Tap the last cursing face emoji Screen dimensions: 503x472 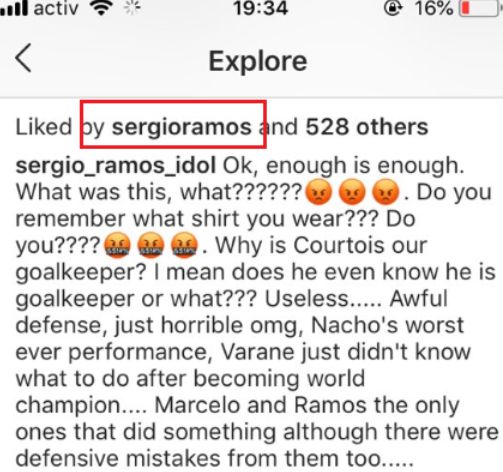184,245
